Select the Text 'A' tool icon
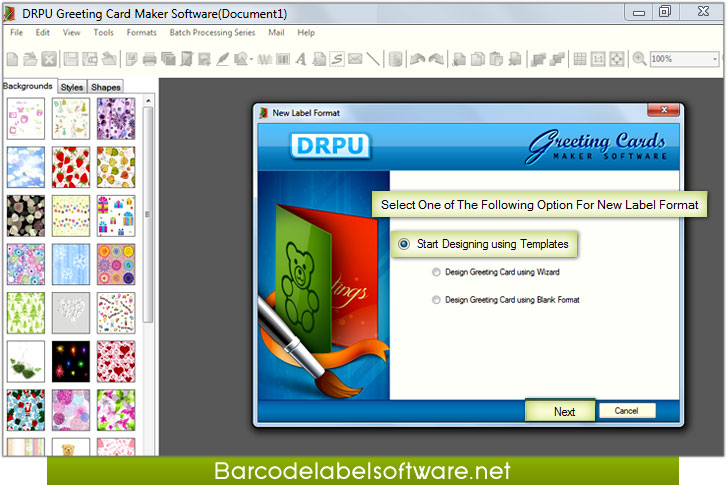The height and width of the screenshot is (485, 727). (301, 59)
